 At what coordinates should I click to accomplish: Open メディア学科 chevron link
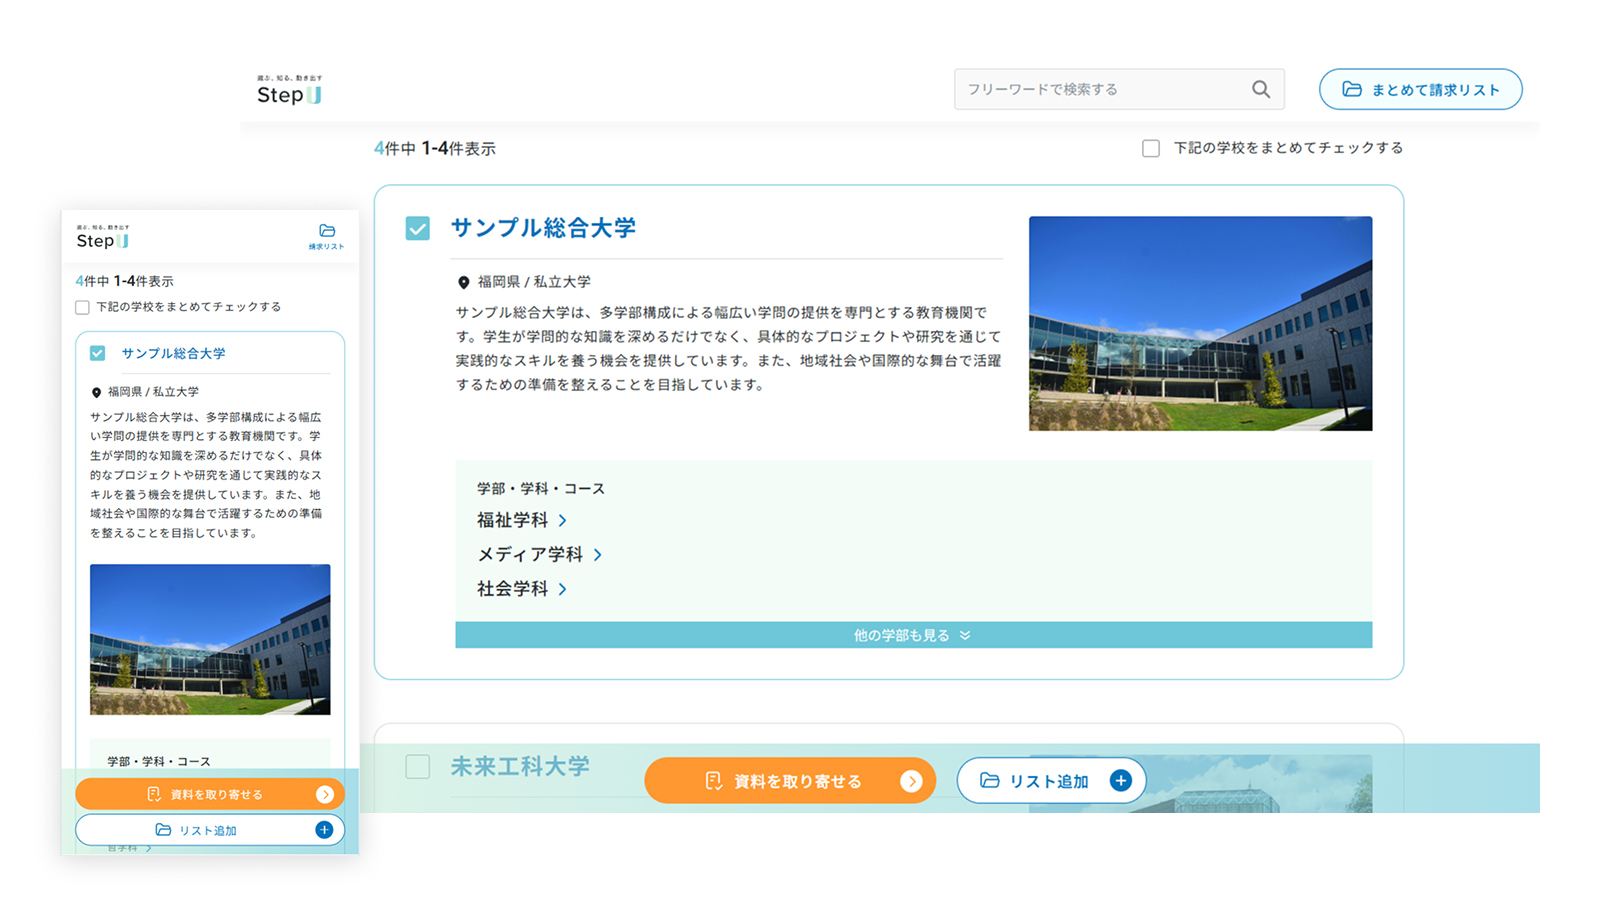[597, 554]
